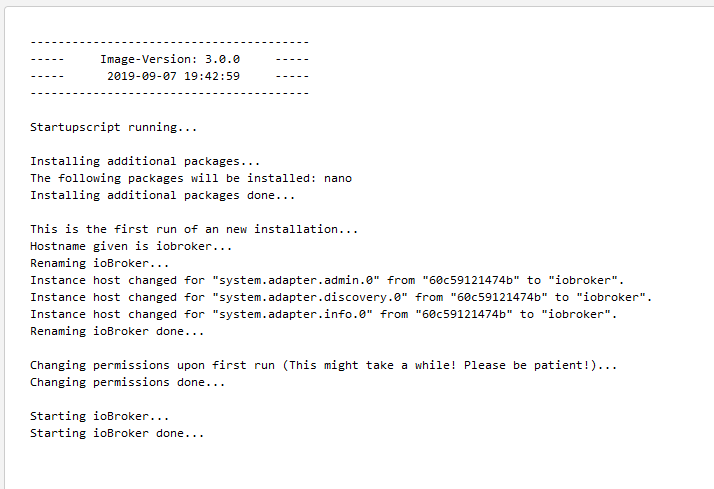This screenshot has width=714, height=489.
Task: Click the 'first run of an new installation' line
Action: click(x=194, y=229)
